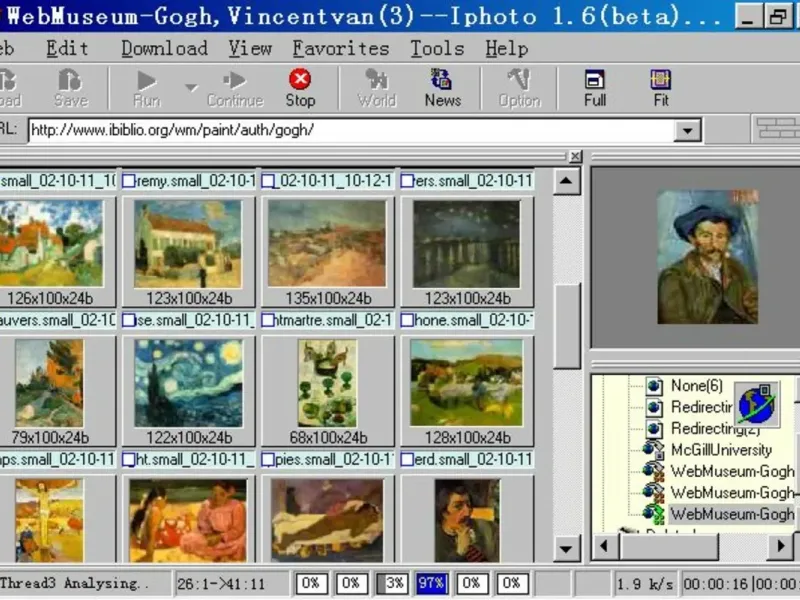Click the brick wall icon beside URL bar
The height and width of the screenshot is (600, 800).
pos(777,129)
